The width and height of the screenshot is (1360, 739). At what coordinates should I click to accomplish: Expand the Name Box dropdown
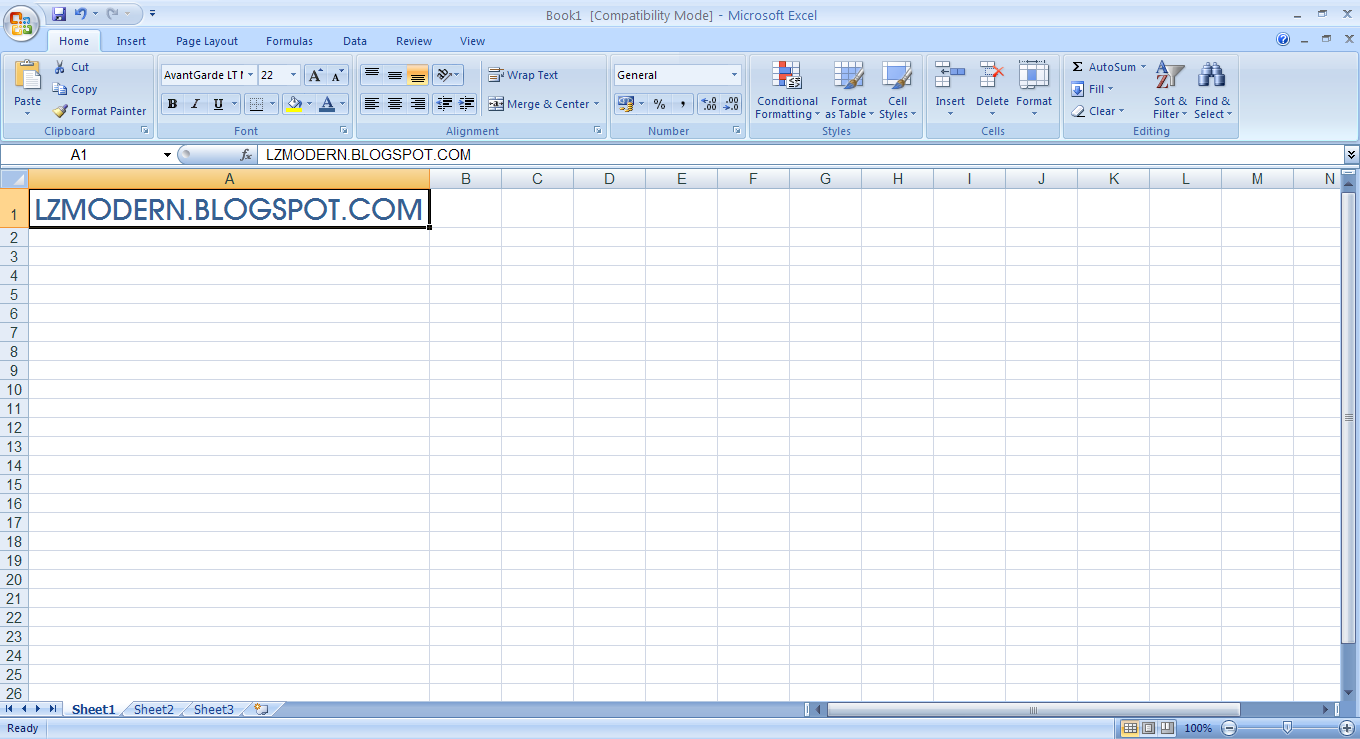click(167, 155)
